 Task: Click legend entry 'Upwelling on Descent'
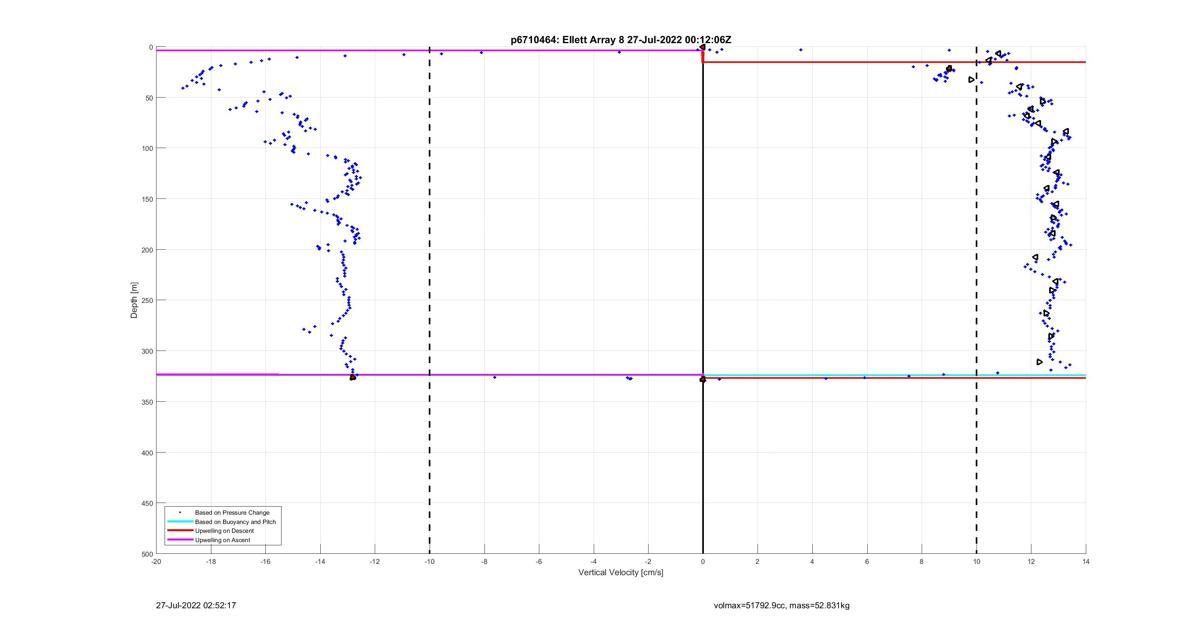[x=225, y=530]
